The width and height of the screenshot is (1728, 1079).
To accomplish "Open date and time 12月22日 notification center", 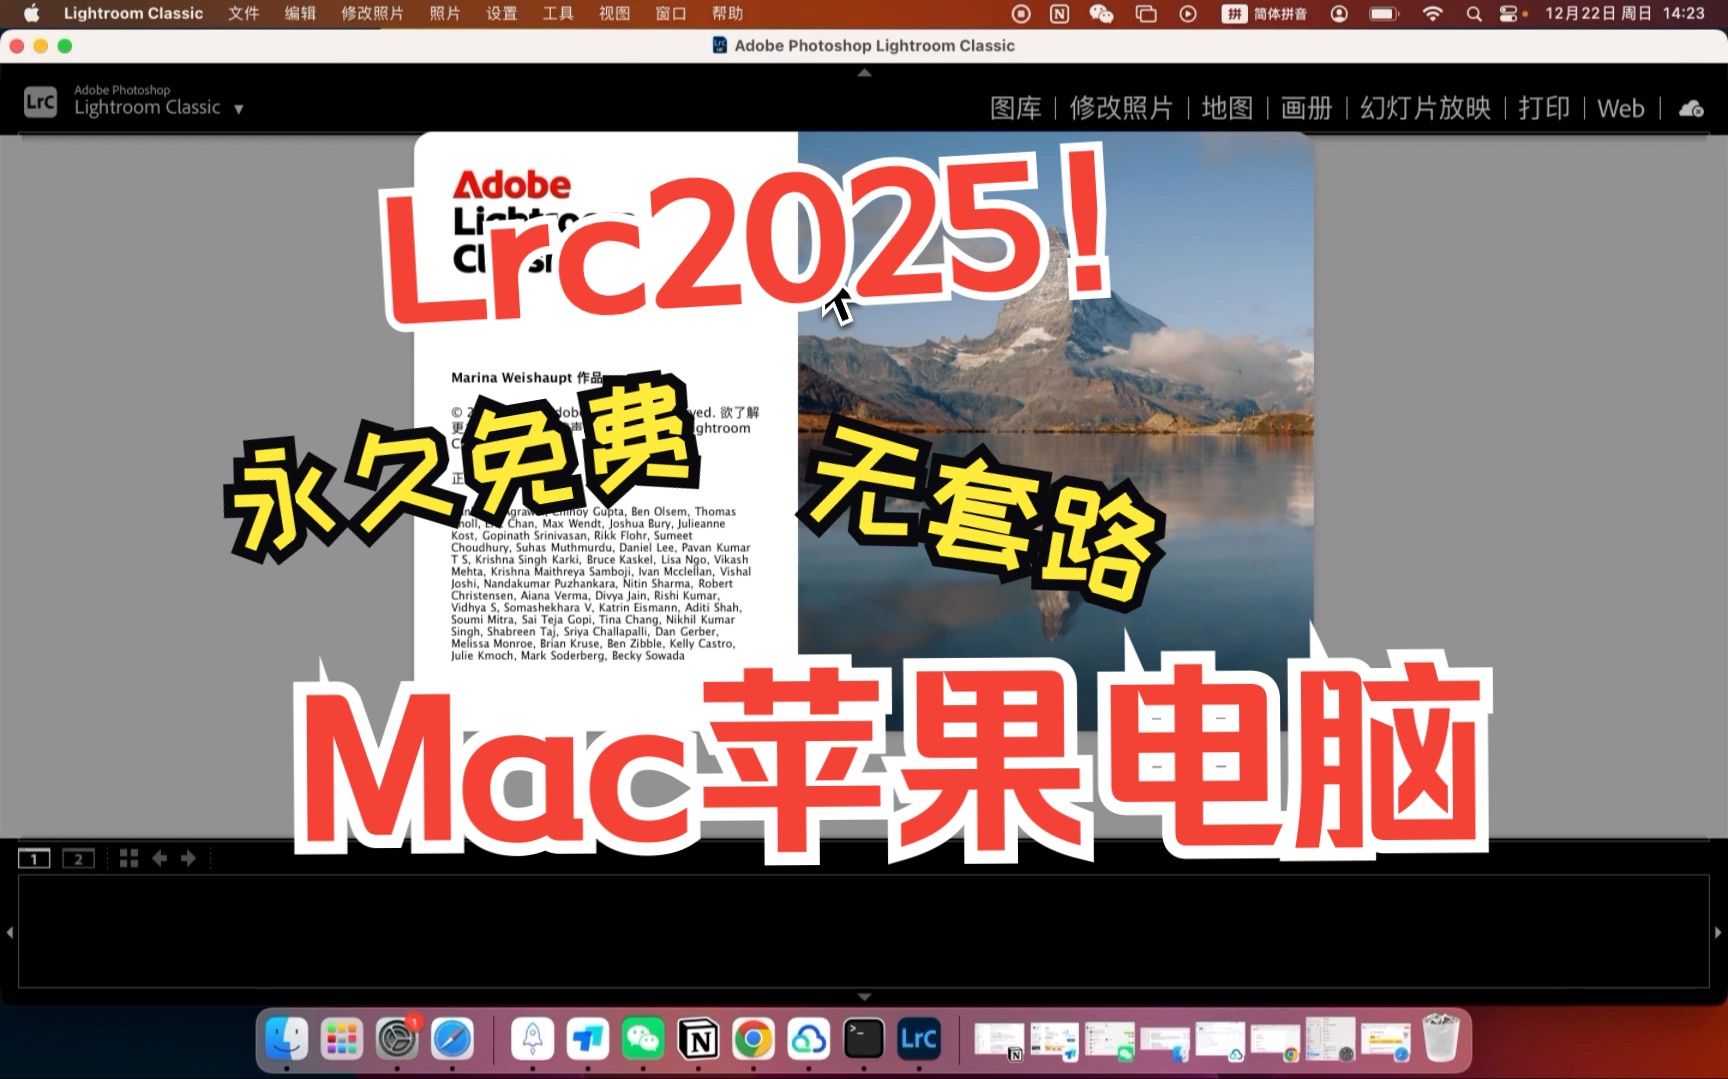I will 1624,13.
